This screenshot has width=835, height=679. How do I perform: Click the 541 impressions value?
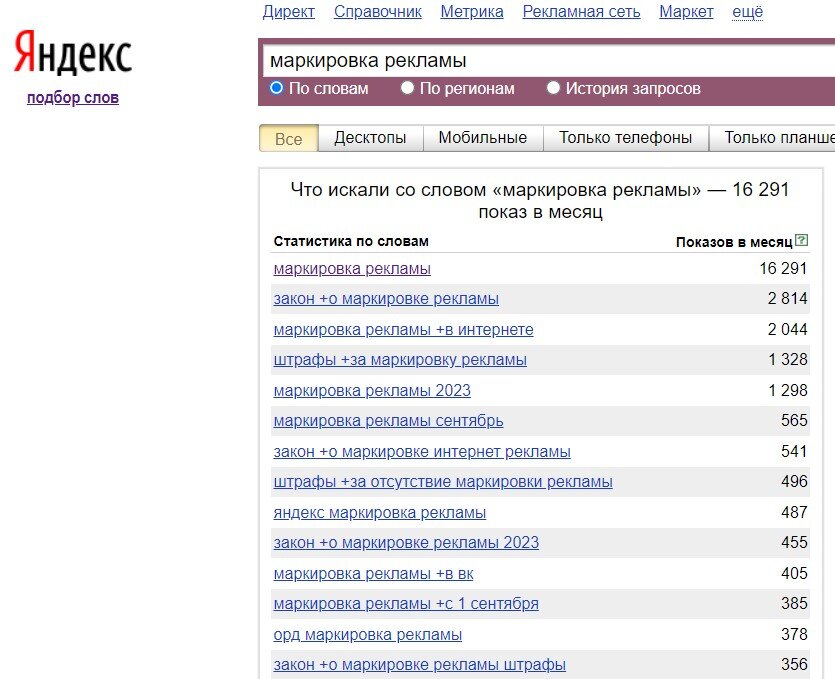tap(795, 451)
